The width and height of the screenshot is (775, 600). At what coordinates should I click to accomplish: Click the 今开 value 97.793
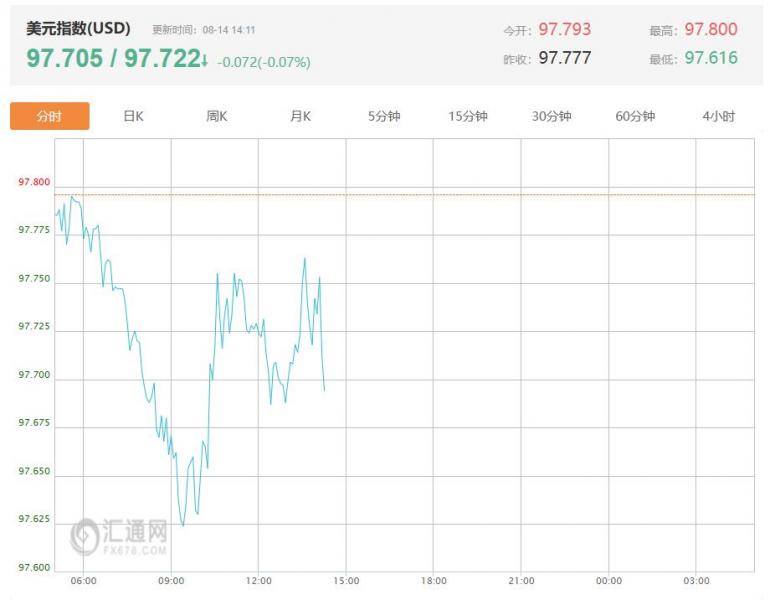(564, 29)
